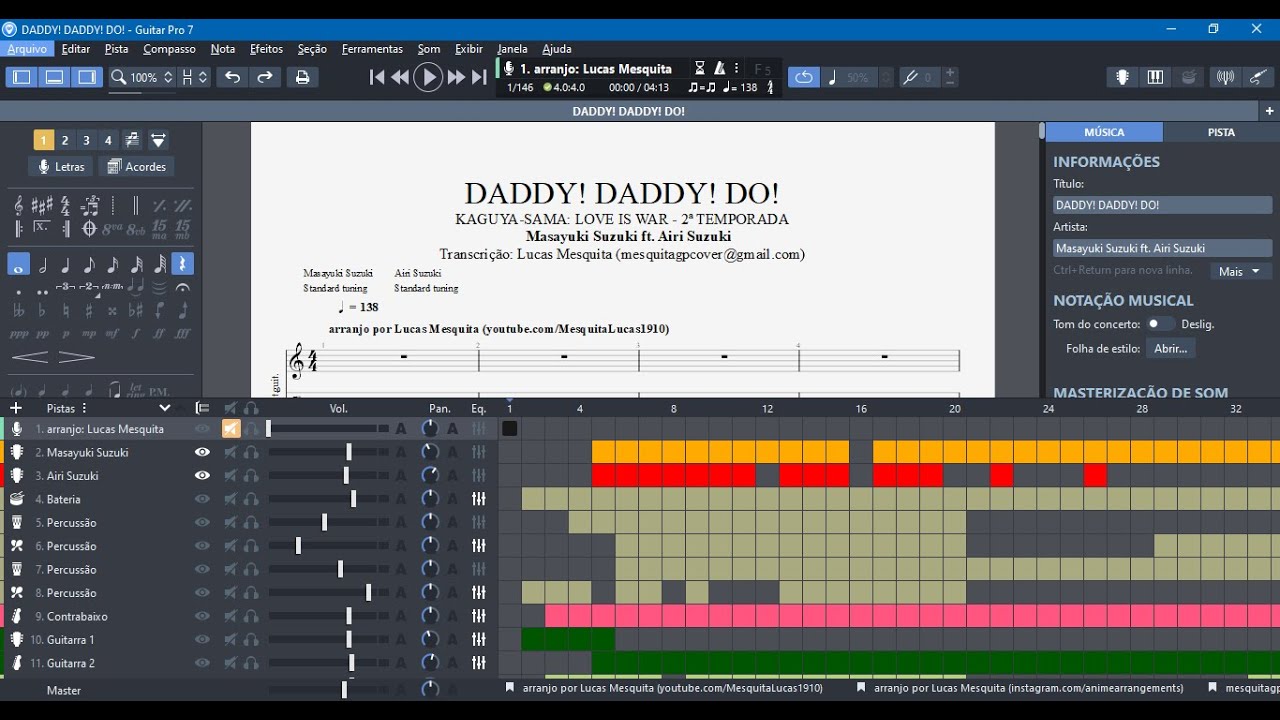
Task: Select the eighth note duration
Action: point(89,265)
